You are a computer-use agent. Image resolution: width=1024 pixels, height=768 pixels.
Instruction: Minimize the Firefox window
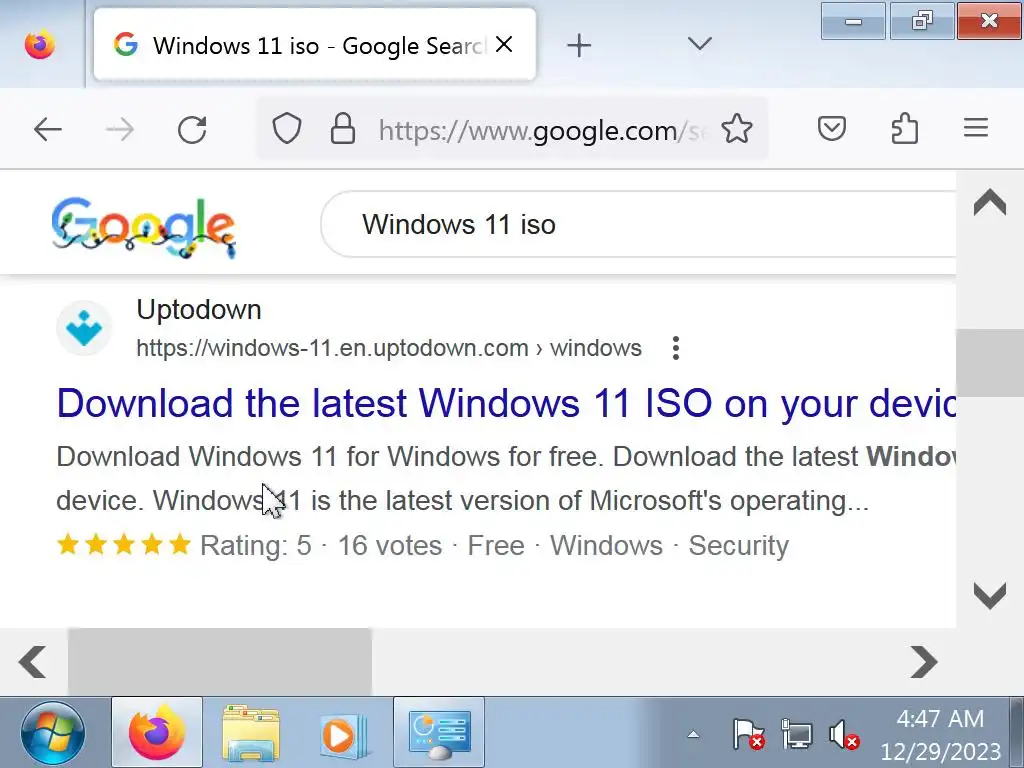click(x=853, y=21)
